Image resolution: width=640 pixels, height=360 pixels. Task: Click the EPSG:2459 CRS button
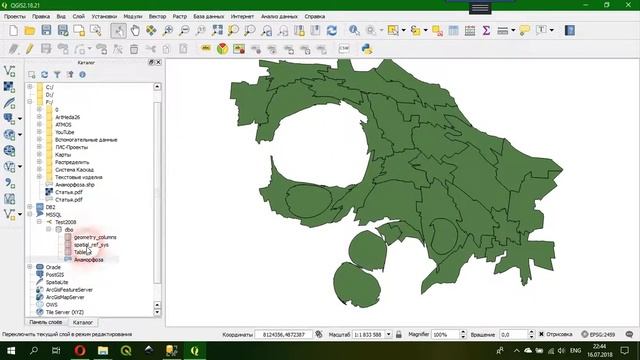[x=598, y=334]
